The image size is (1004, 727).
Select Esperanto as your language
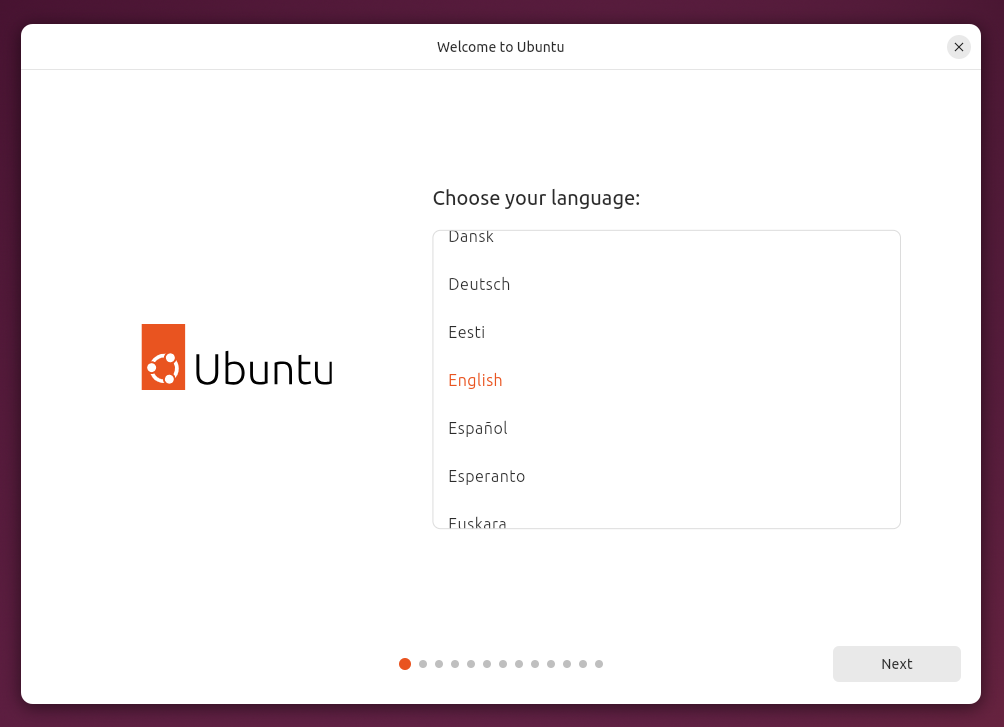tap(486, 476)
